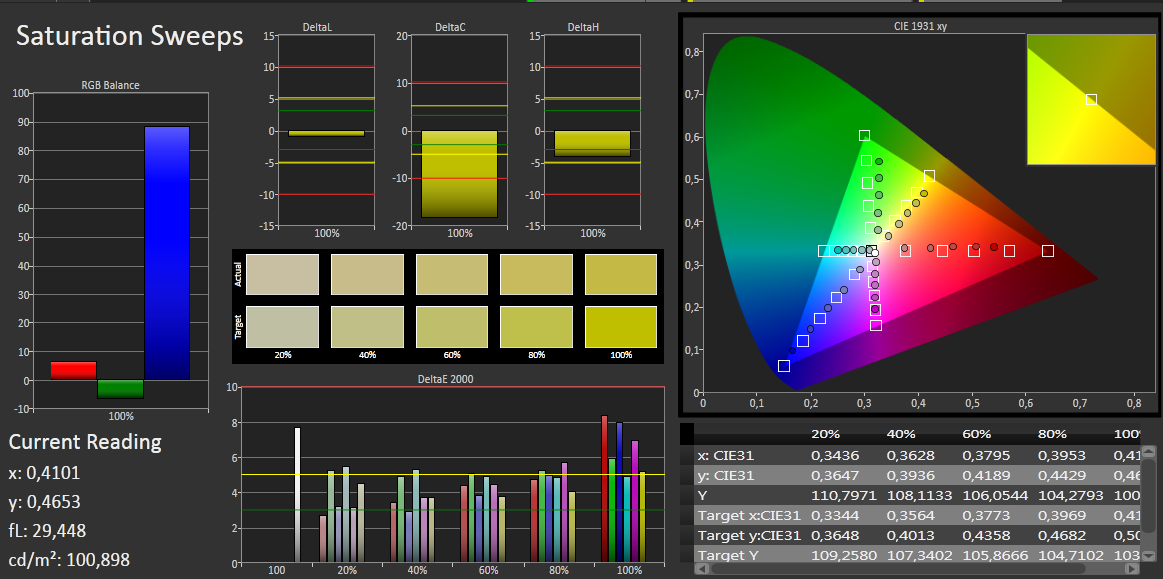Select the 60% column header in table

coord(977,434)
